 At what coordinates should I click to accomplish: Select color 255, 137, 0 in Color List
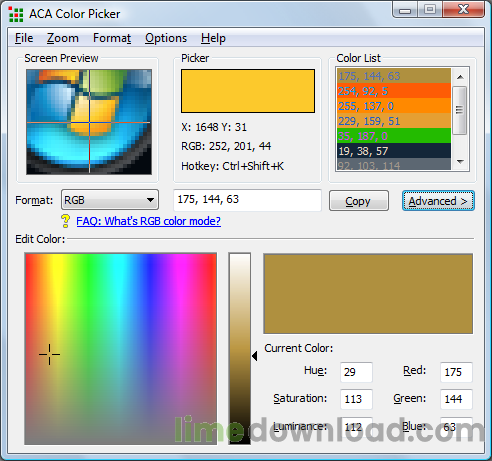tap(394, 106)
